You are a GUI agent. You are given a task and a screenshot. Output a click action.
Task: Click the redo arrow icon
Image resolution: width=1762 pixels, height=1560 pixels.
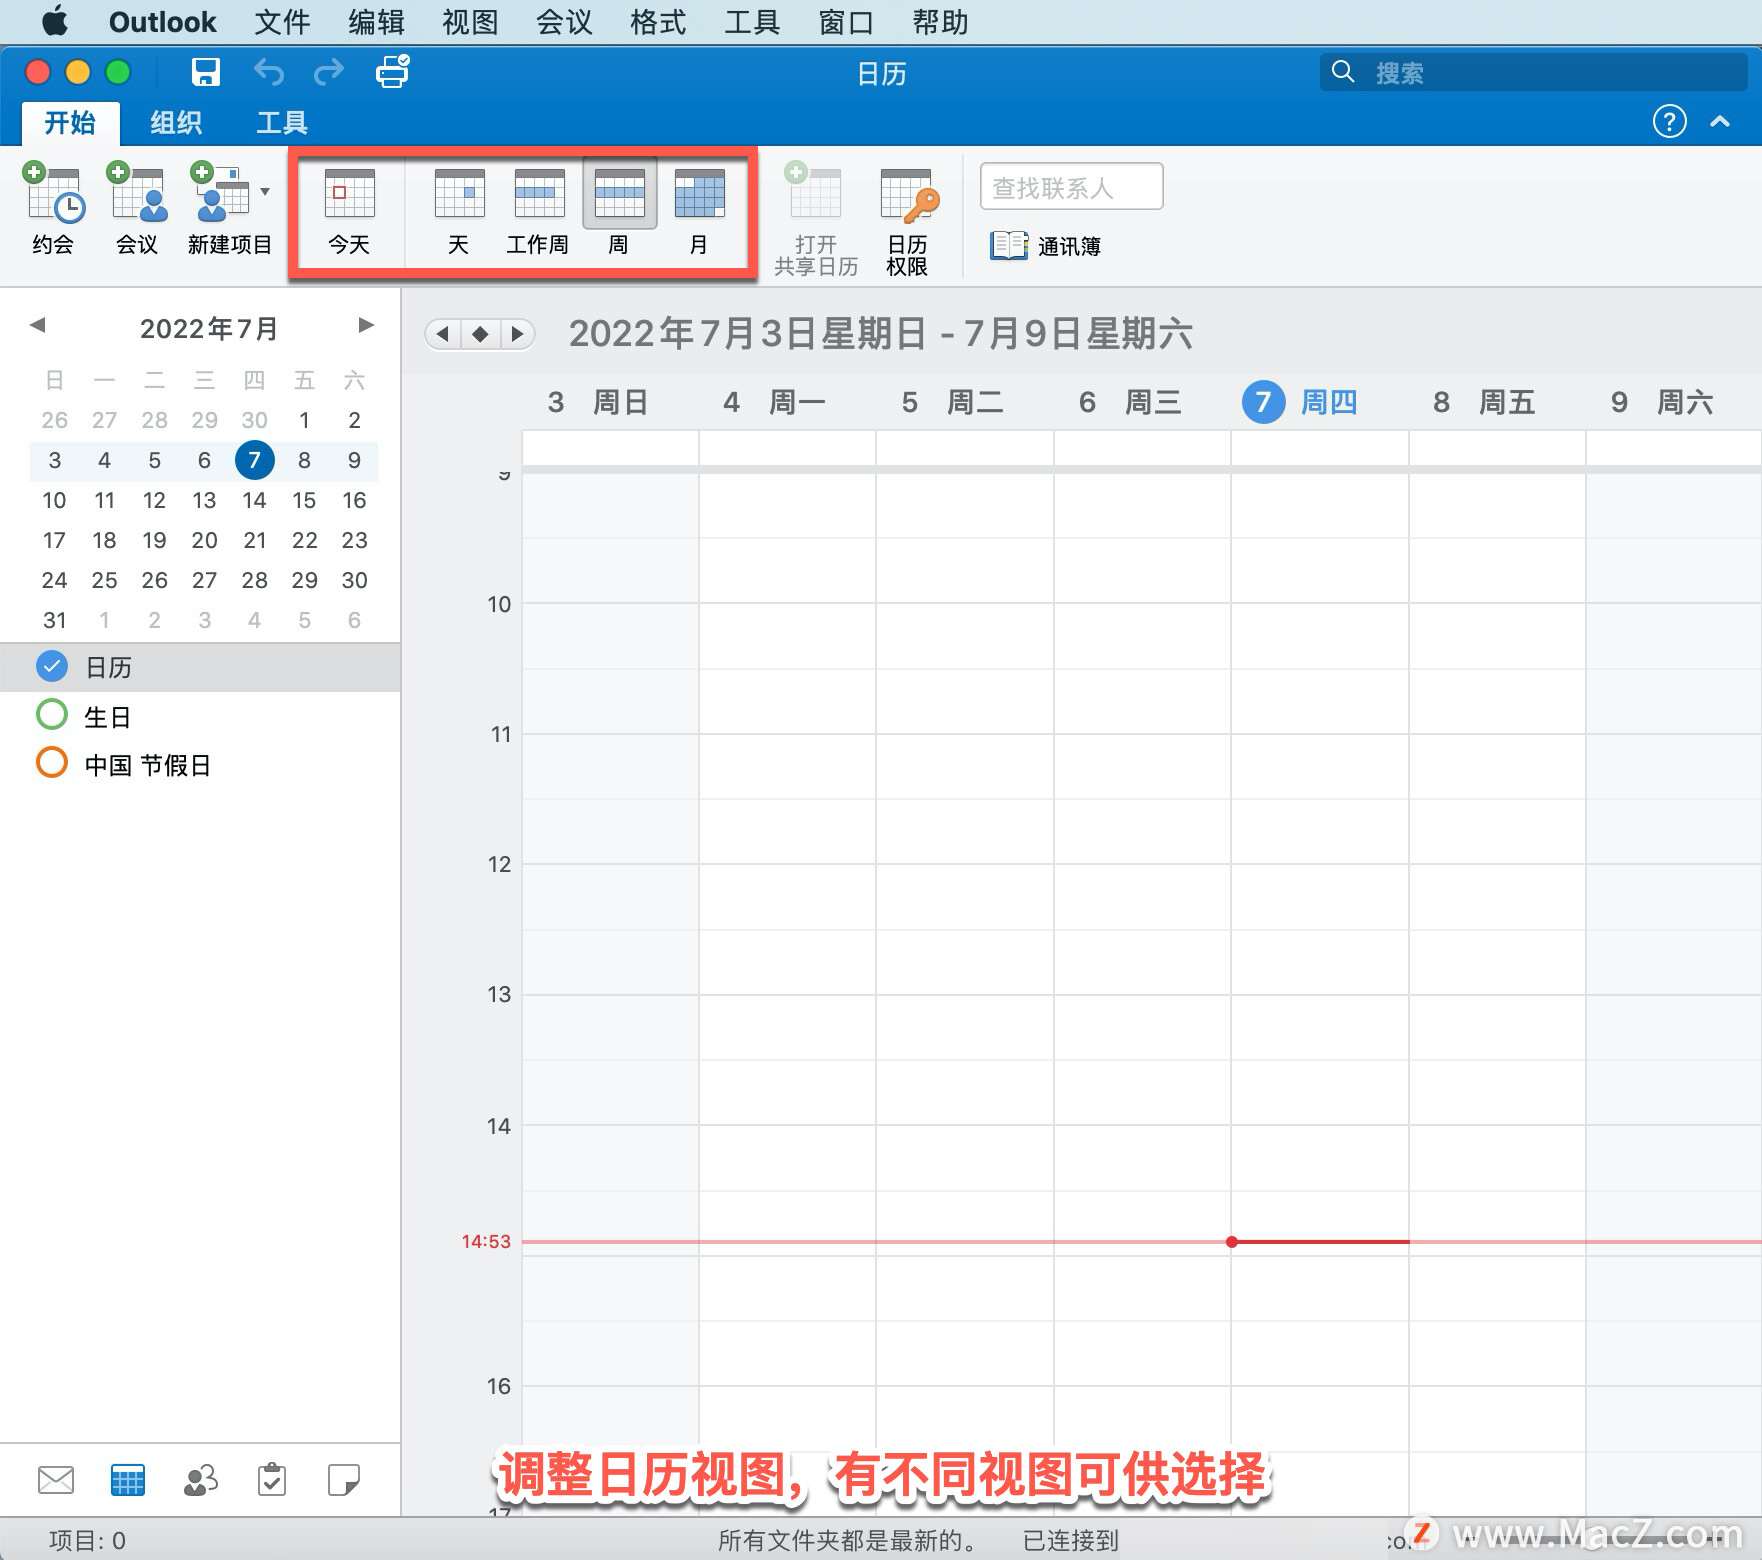pos(328,72)
